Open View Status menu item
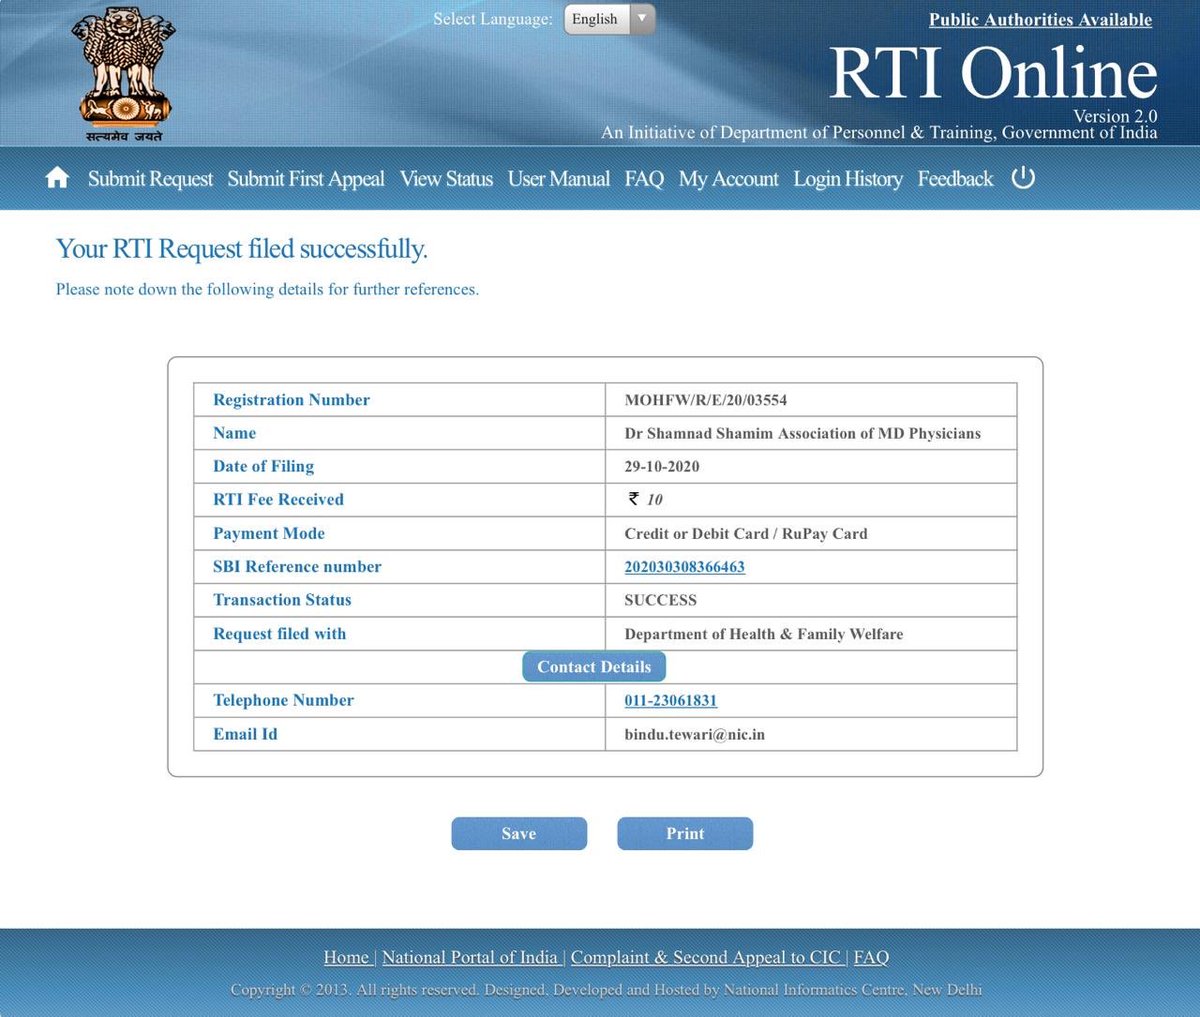Image resolution: width=1200 pixels, height=1017 pixels. [x=446, y=179]
